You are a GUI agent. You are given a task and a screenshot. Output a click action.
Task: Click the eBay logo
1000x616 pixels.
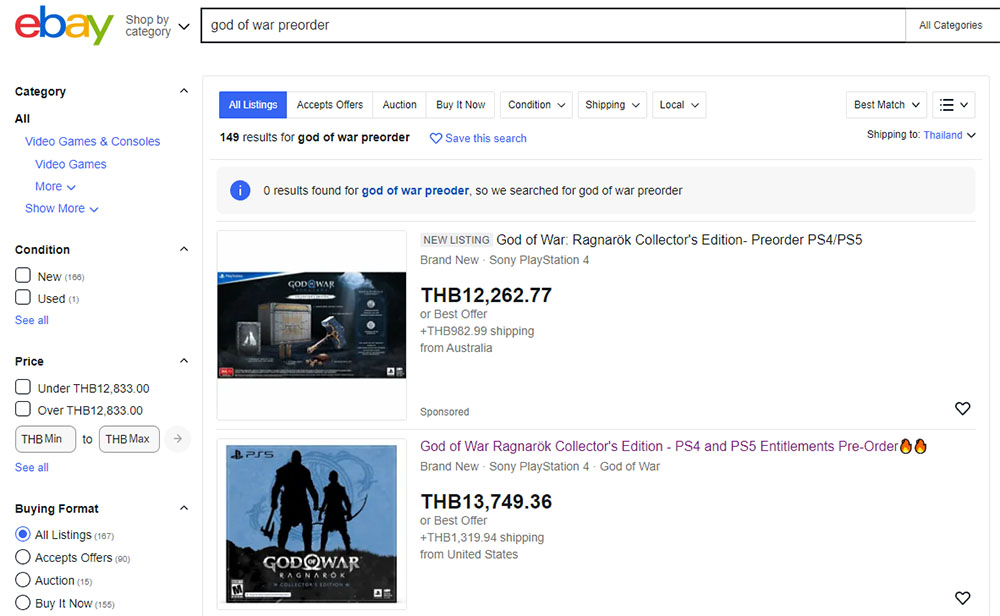click(x=64, y=25)
